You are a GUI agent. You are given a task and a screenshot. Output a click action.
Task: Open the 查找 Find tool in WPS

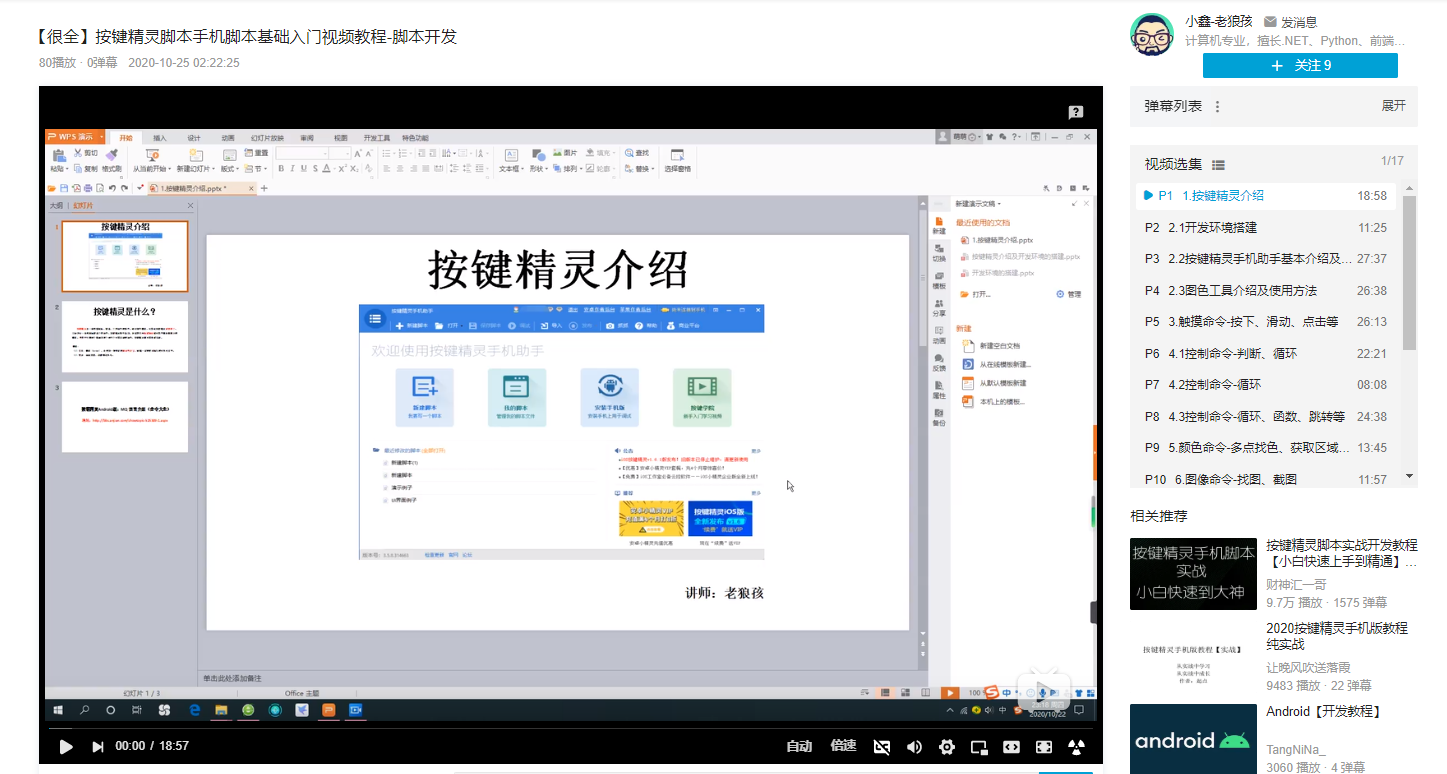point(637,152)
